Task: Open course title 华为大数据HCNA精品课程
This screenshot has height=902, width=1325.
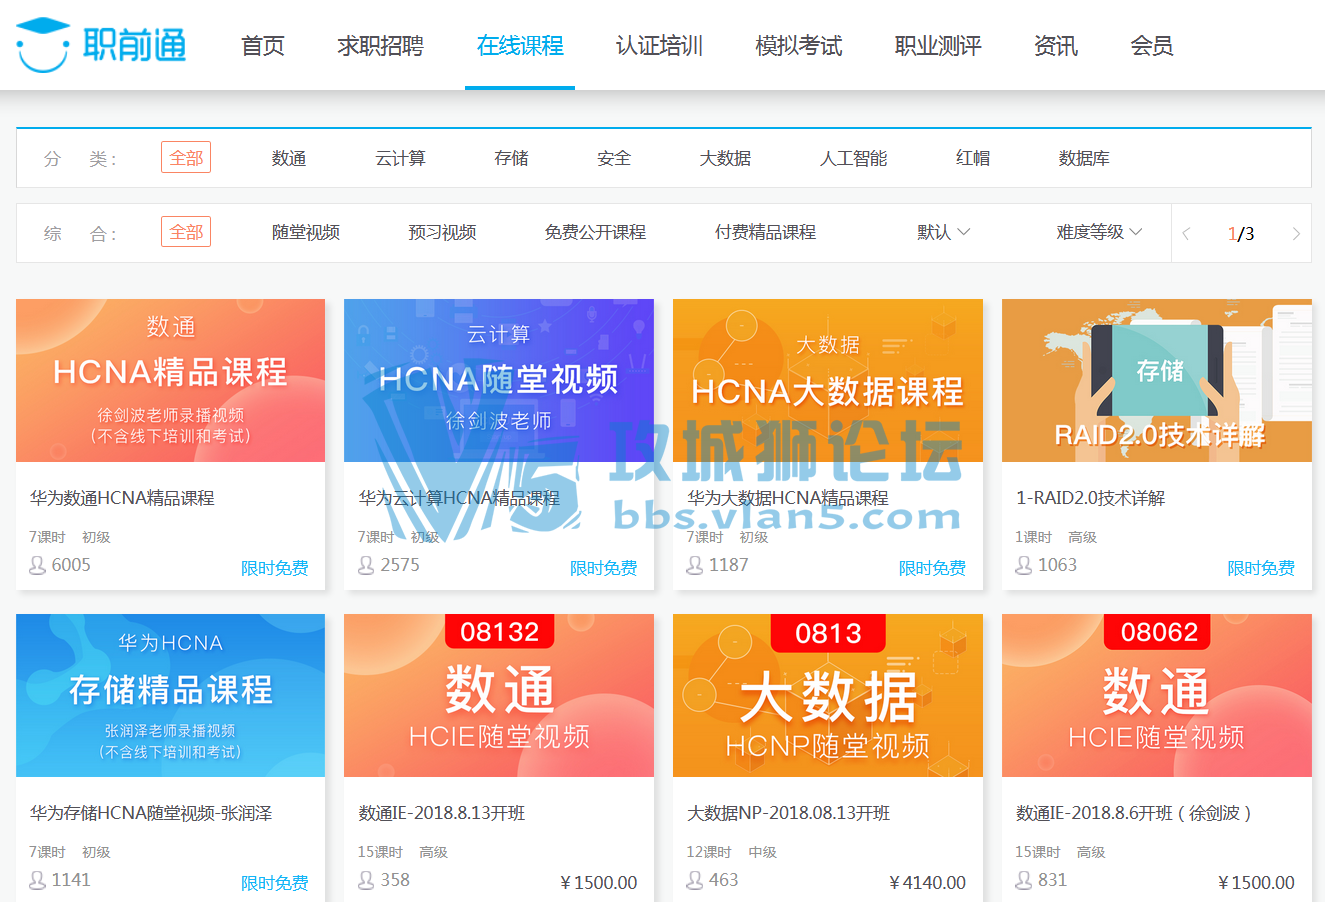Action: [x=788, y=498]
